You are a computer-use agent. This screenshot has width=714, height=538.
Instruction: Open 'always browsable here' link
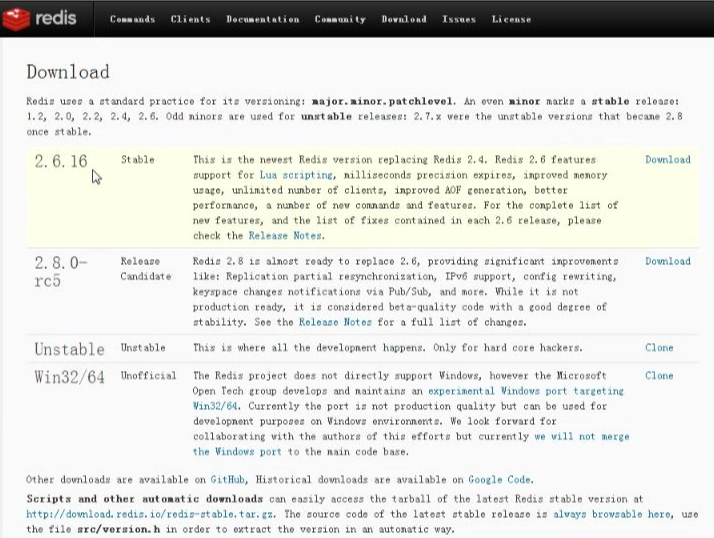612,514
